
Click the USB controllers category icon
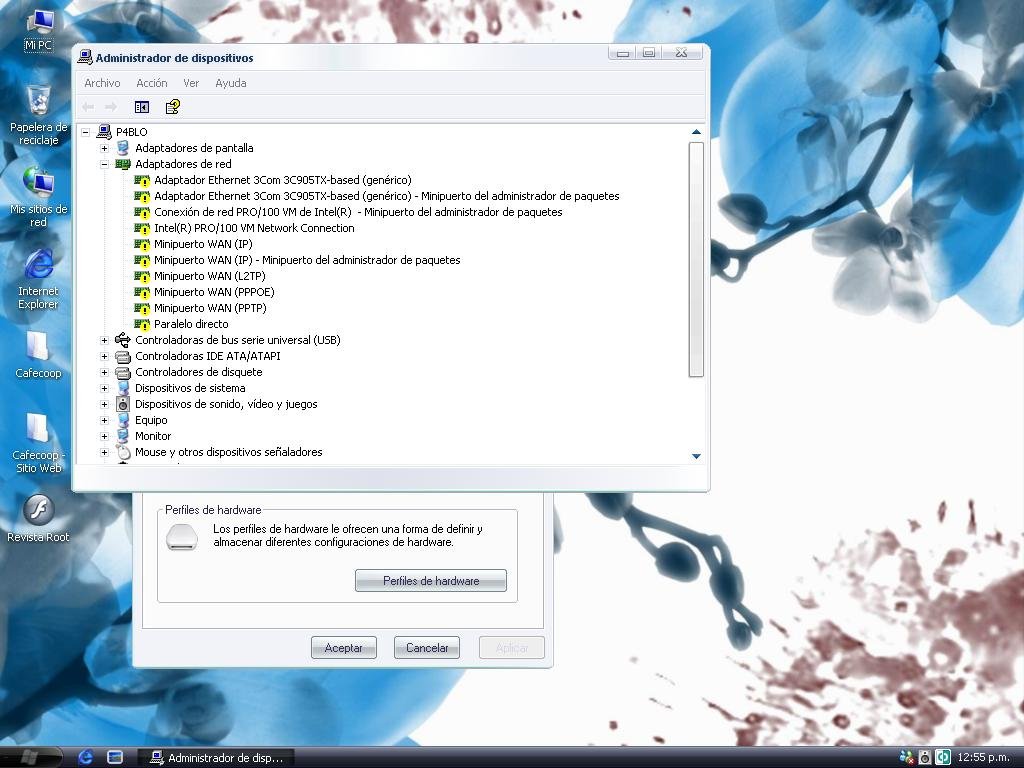pos(123,340)
